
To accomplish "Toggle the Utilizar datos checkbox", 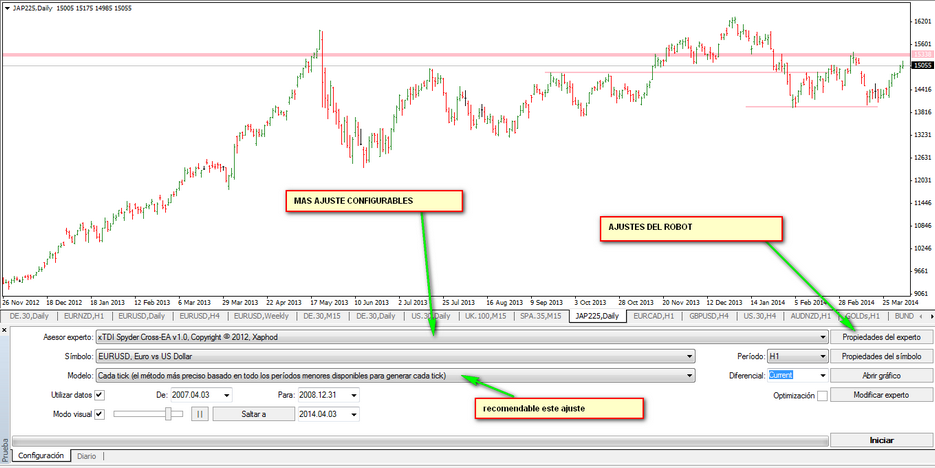I will pyautogui.click(x=99, y=395).
